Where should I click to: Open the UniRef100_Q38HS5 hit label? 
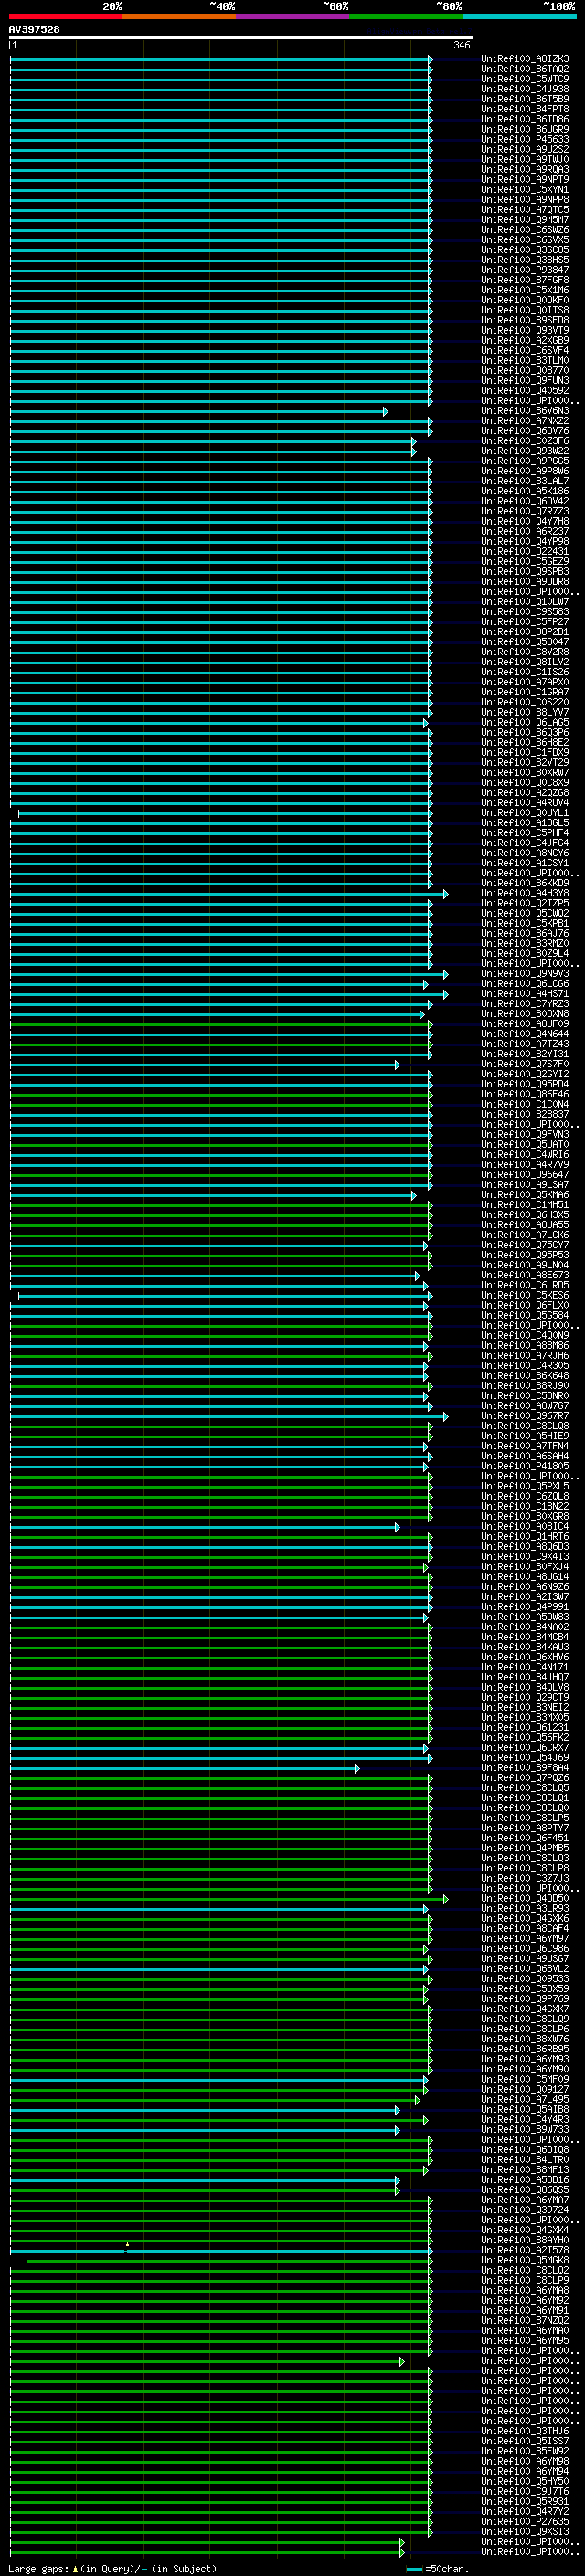click(x=525, y=260)
